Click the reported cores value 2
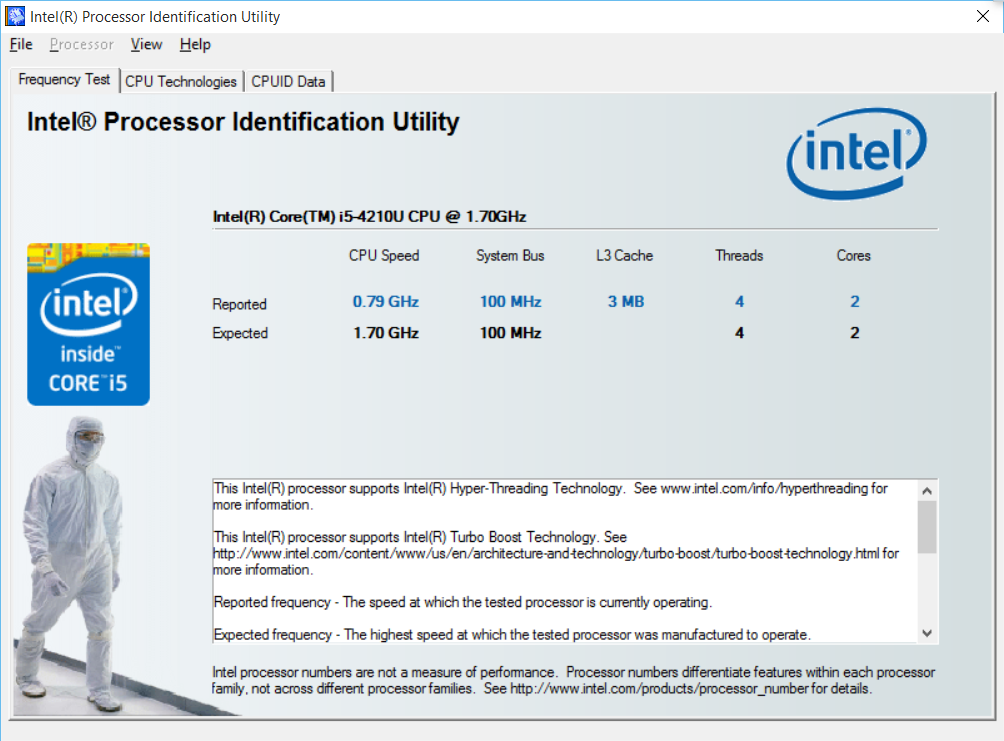 tap(855, 302)
